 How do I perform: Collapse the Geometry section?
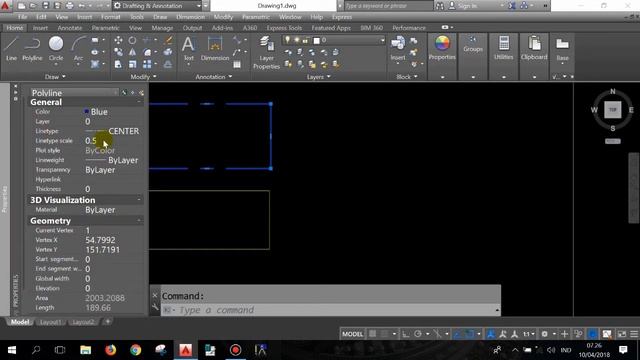click(139, 220)
